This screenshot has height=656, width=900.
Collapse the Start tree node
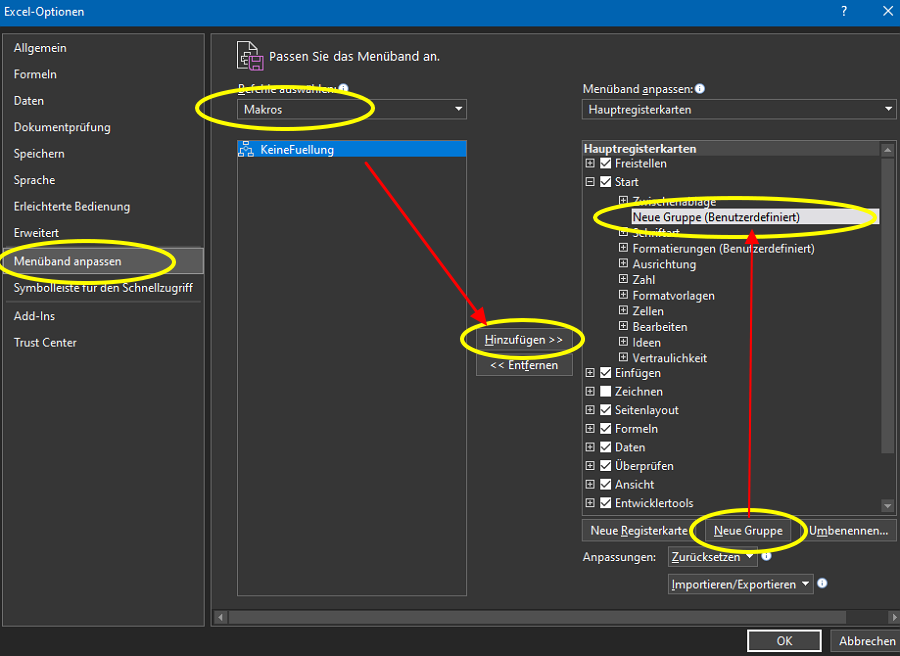coord(589,181)
